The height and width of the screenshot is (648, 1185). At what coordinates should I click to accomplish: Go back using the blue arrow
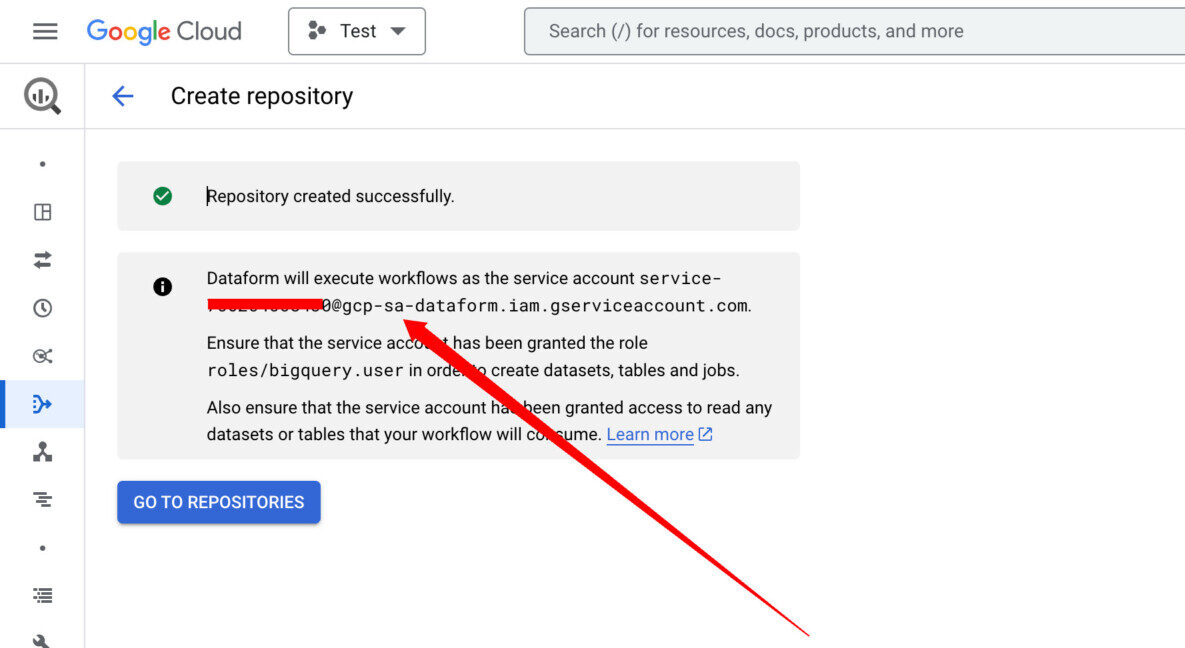click(x=122, y=96)
